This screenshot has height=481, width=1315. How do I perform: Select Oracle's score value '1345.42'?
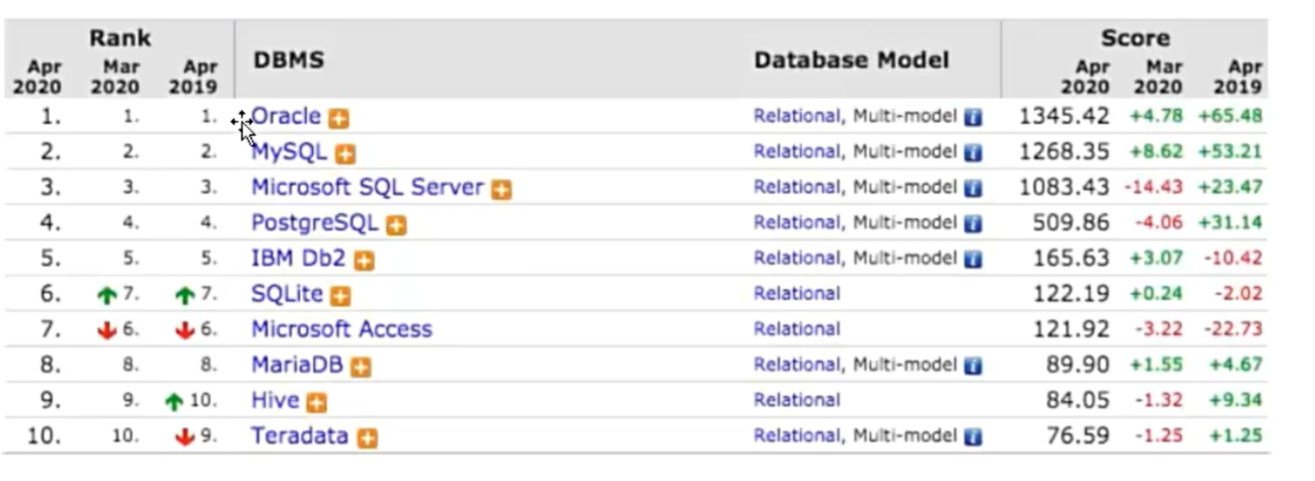(x=1064, y=116)
